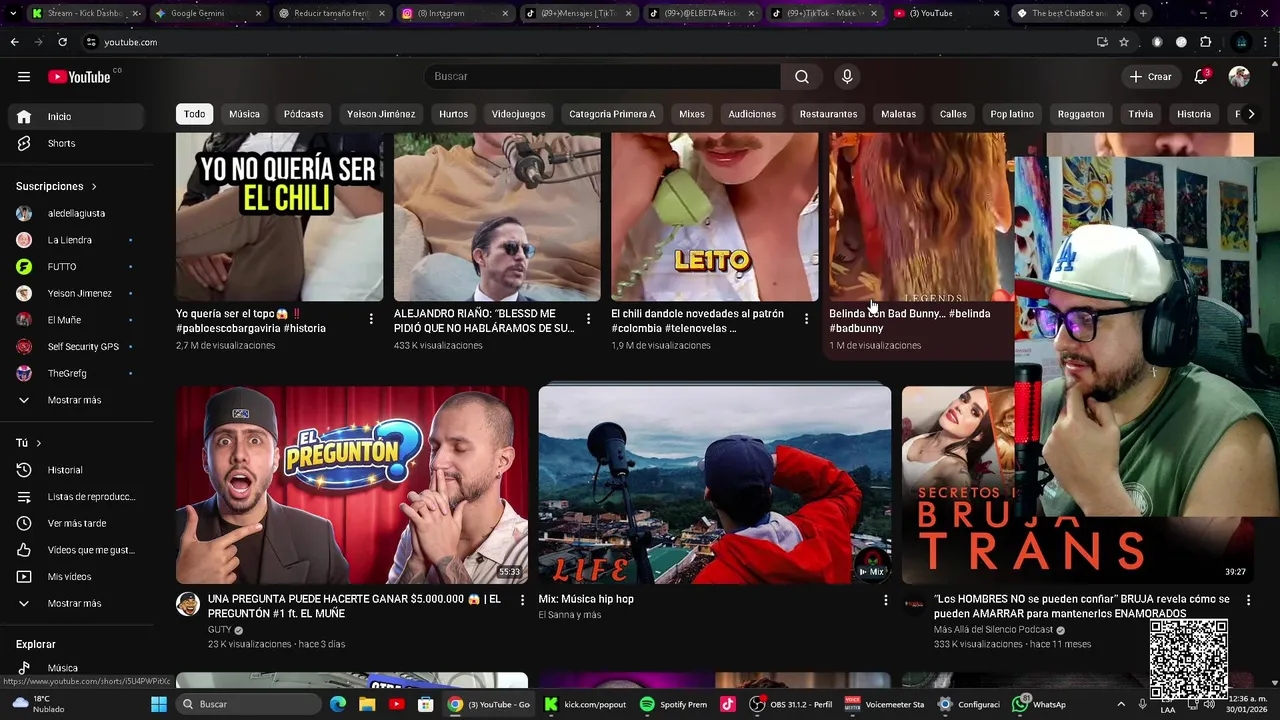The height and width of the screenshot is (720, 1280).
Task: Select the Reggaeton filter chip
Action: tap(1081, 114)
